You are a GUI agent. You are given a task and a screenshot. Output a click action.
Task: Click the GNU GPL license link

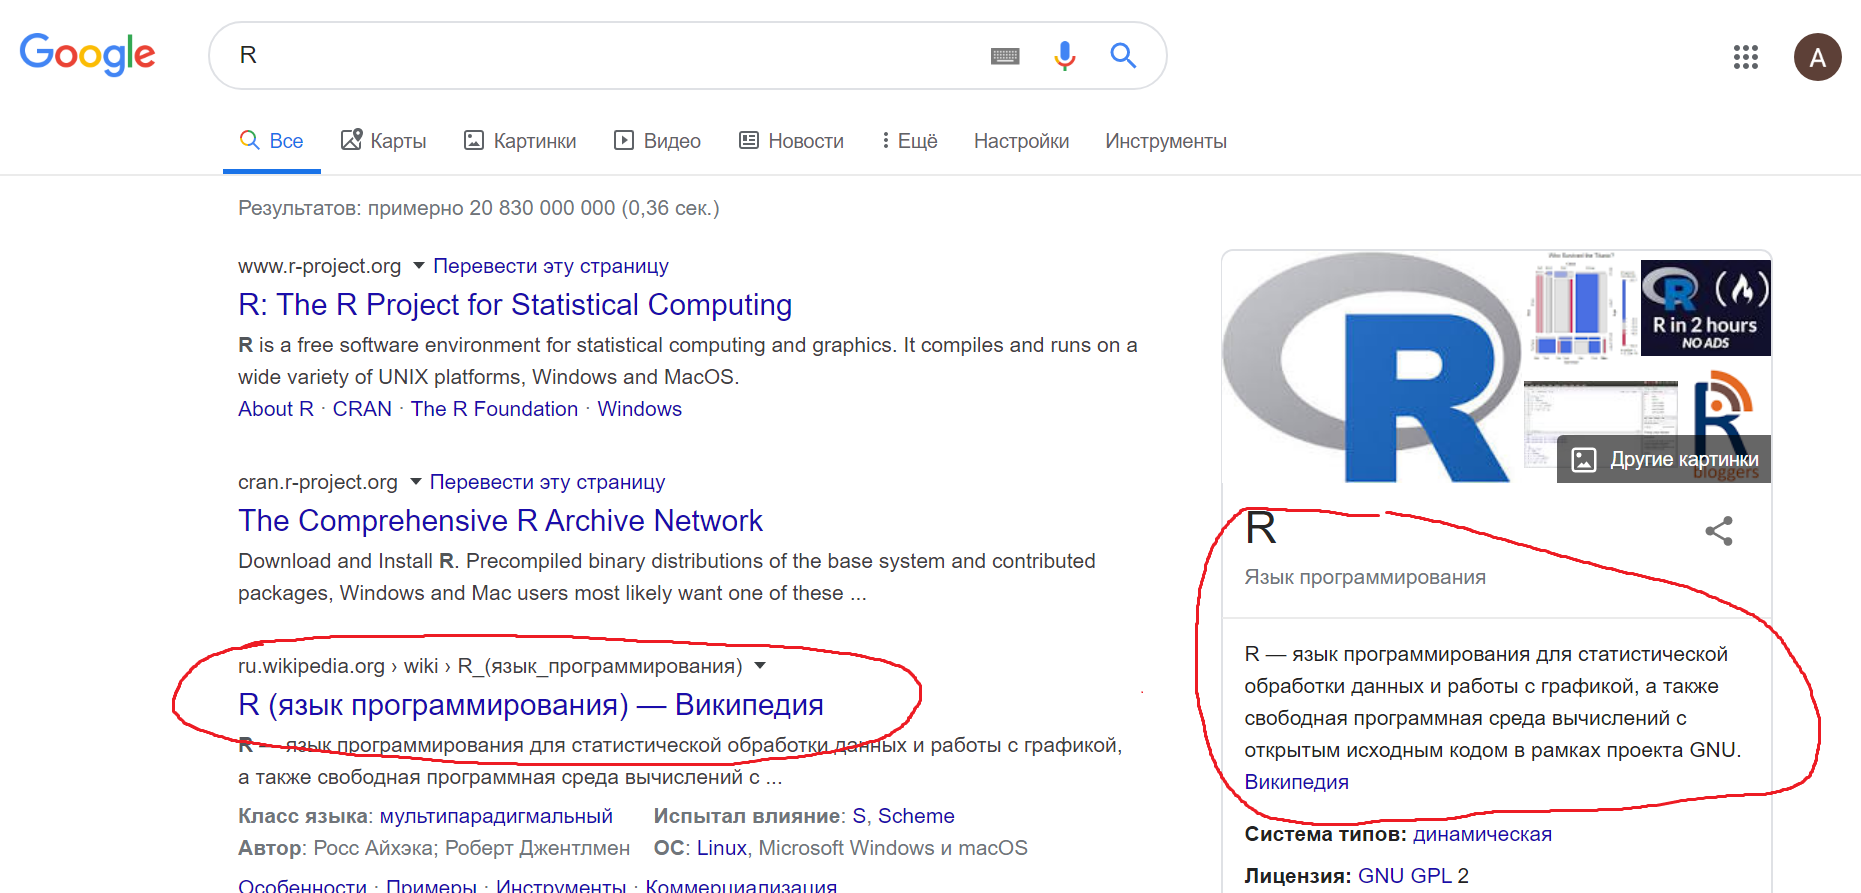click(x=1405, y=876)
